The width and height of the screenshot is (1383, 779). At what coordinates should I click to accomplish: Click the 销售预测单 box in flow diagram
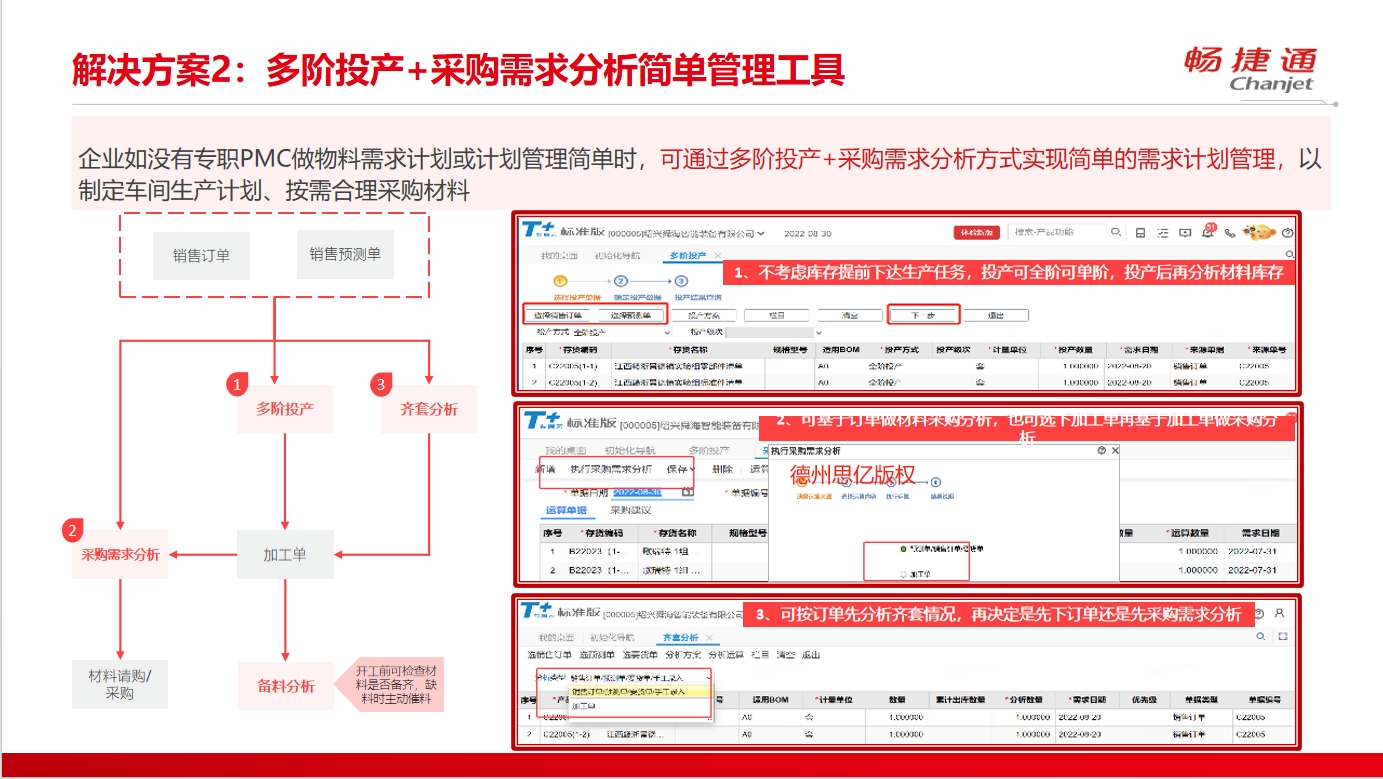click(345, 254)
